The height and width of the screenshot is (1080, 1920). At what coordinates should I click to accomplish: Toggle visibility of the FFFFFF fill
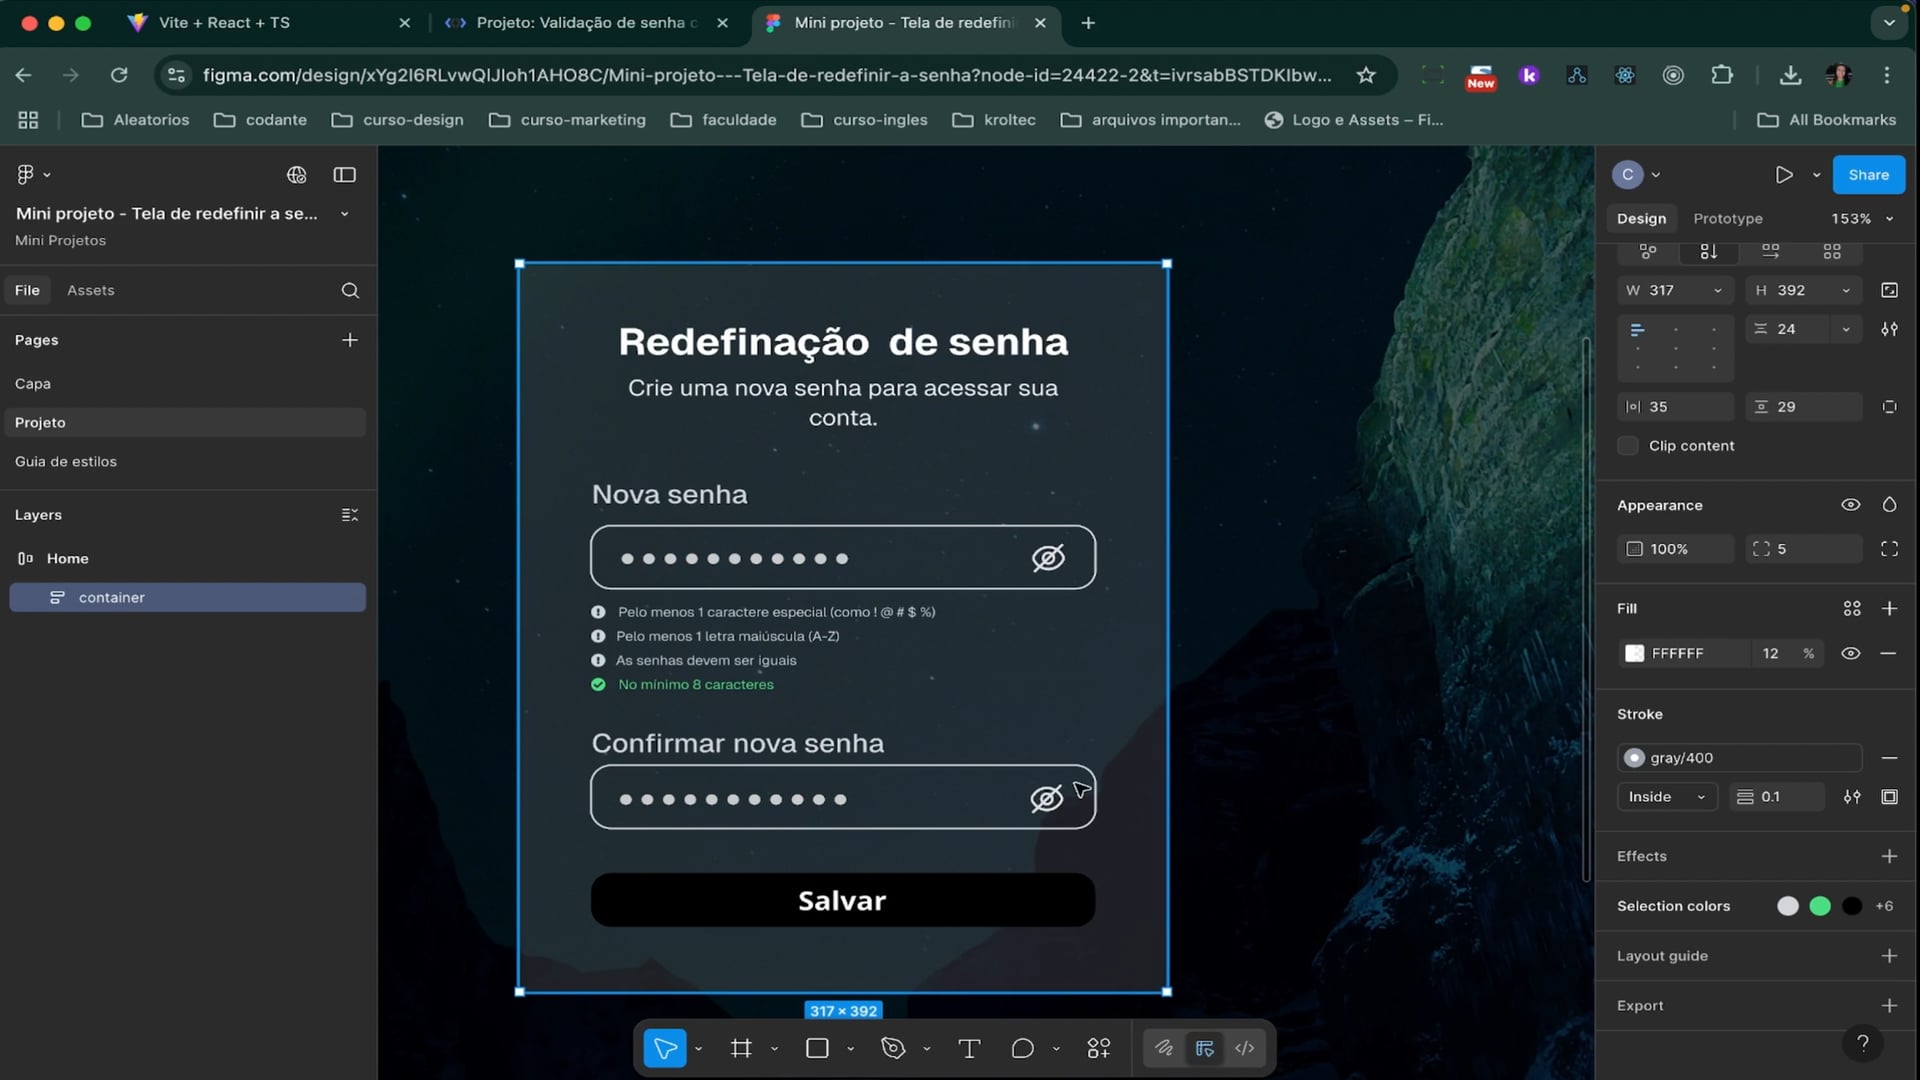1851,653
